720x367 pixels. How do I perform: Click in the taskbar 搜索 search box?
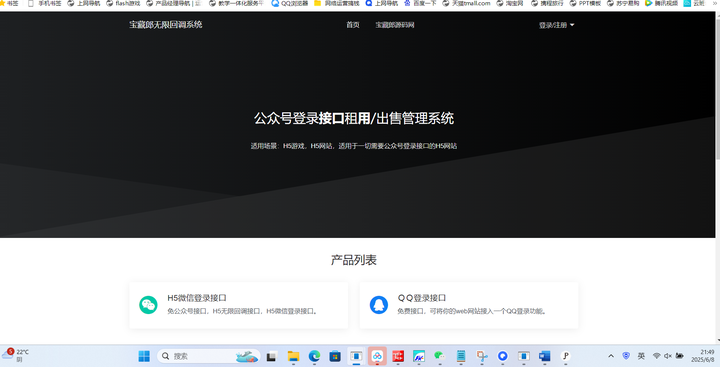pyautogui.click(x=209, y=356)
